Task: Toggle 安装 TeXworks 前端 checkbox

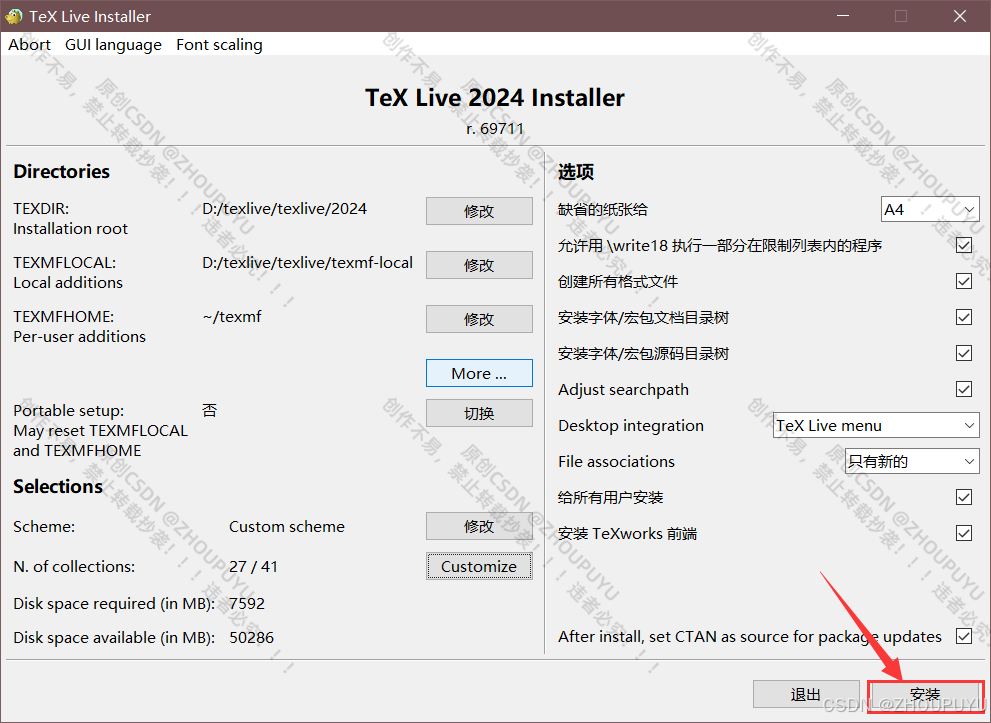Action: 964,533
